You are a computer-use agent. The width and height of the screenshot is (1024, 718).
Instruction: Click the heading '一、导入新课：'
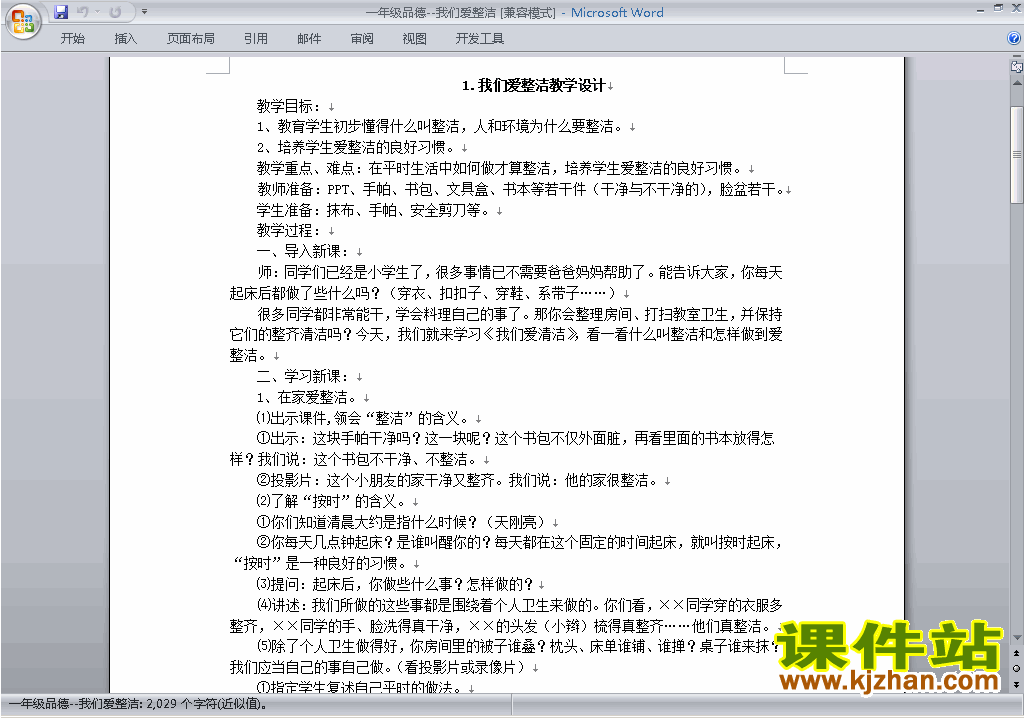303,252
